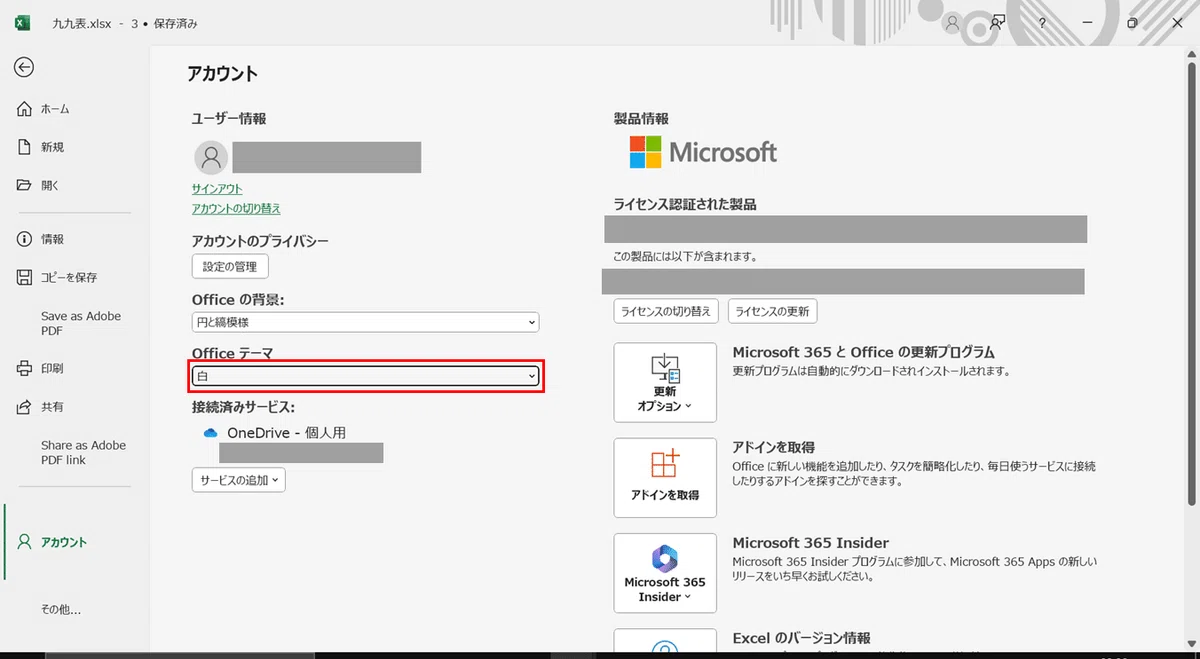Click Share as Adobe PDF link

click(x=84, y=453)
